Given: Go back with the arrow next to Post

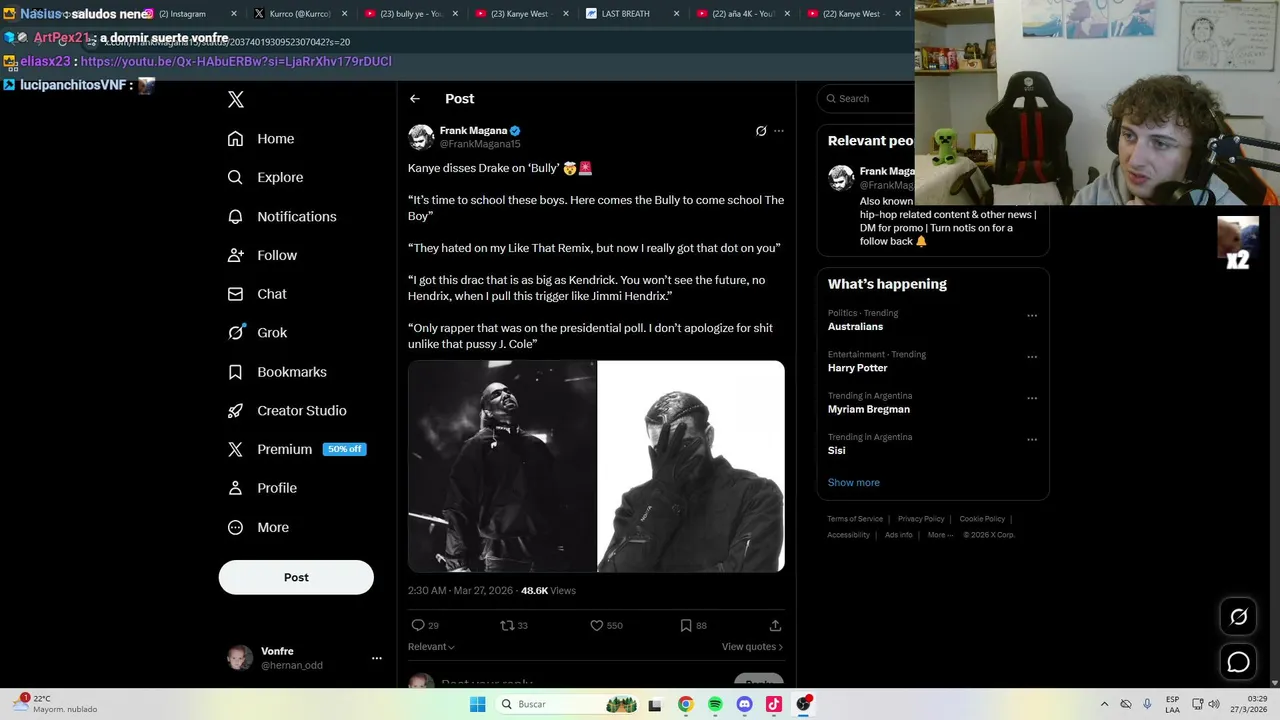Looking at the screenshot, I should [415, 99].
